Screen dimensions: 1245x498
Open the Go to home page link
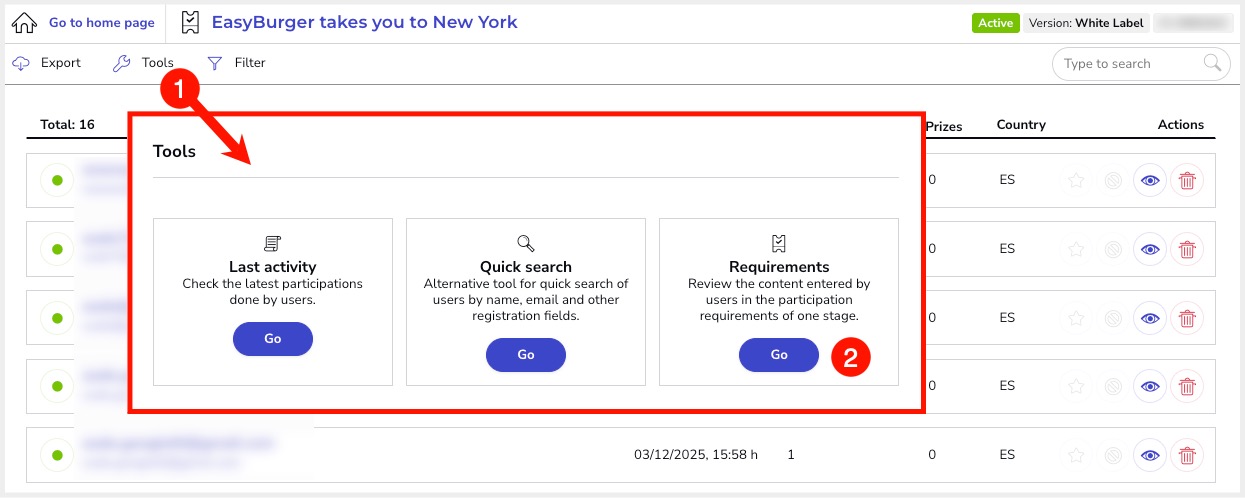[x=101, y=23]
